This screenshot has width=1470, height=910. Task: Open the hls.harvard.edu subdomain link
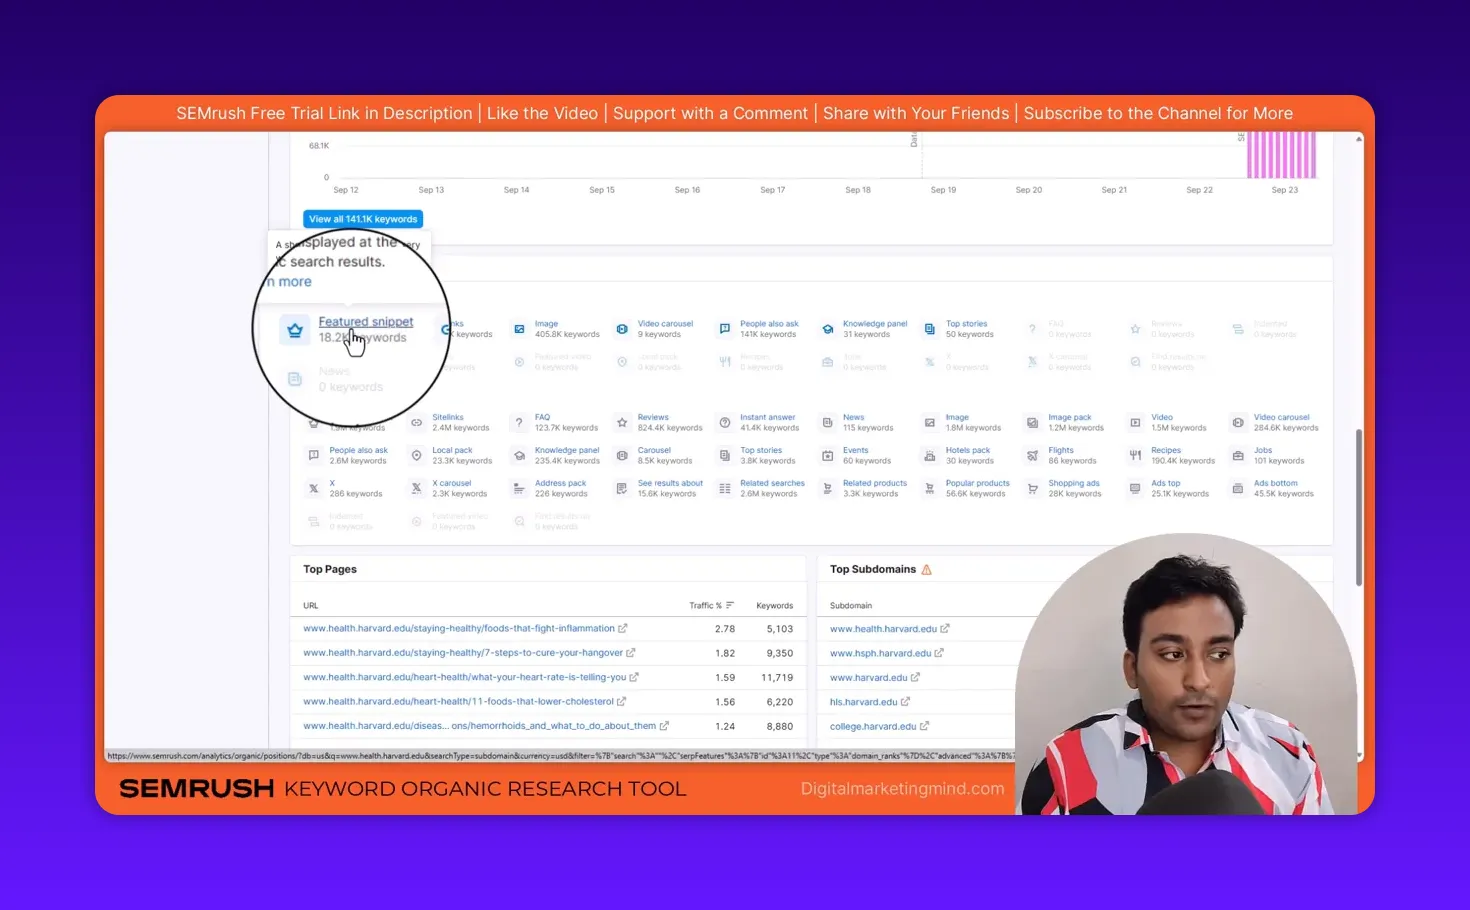coord(862,701)
